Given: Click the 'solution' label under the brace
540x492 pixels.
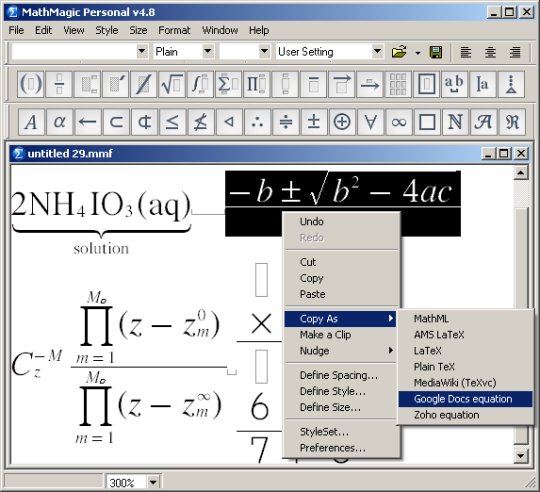Looking at the screenshot, I should 101,248.
